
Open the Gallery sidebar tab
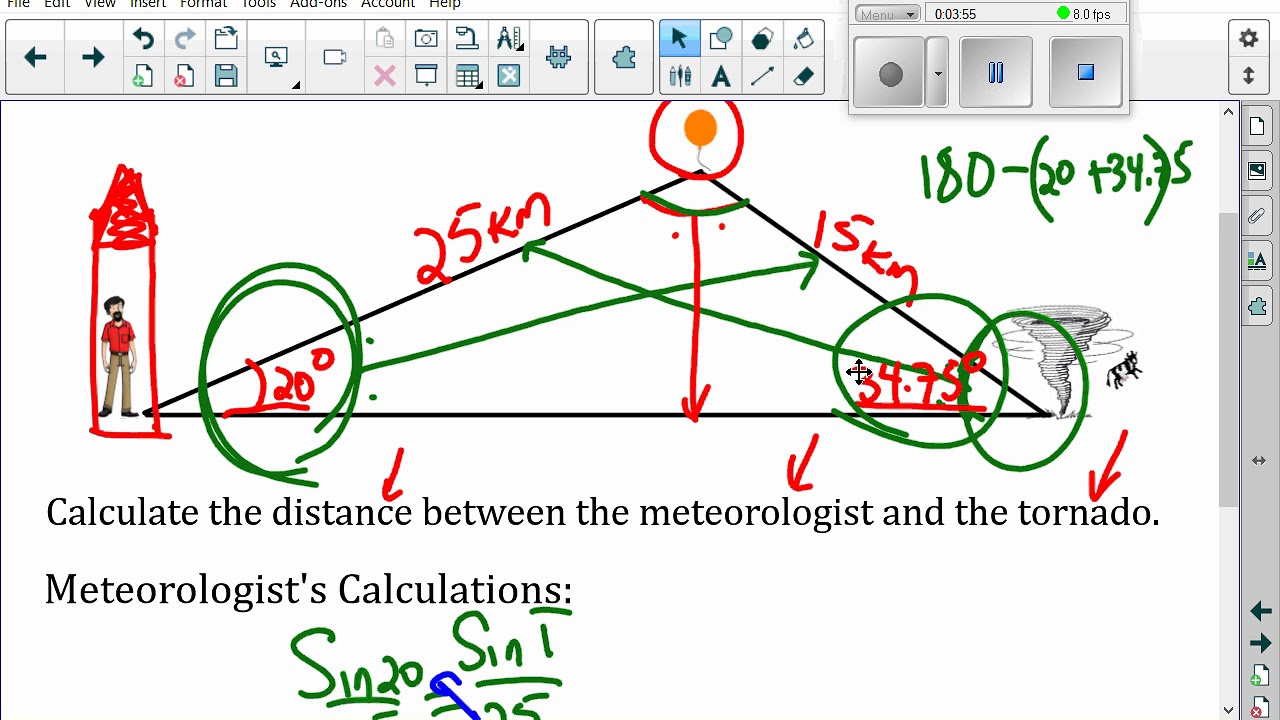1258,171
